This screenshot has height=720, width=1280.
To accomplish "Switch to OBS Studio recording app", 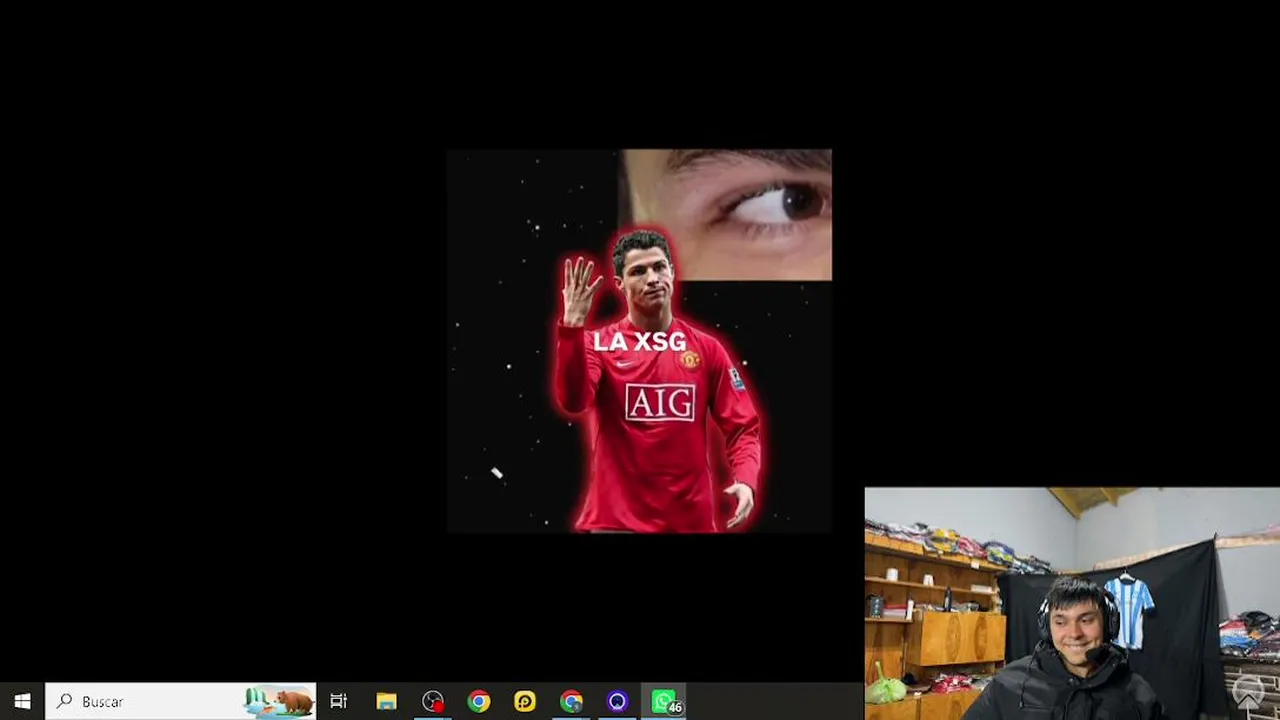I will click(x=432, y=701).
